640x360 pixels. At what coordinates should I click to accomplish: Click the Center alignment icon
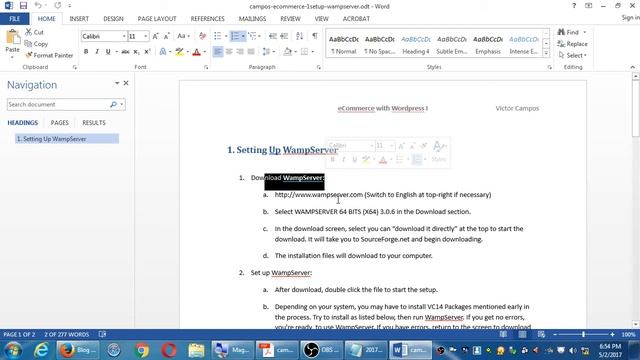coord(229,52)
